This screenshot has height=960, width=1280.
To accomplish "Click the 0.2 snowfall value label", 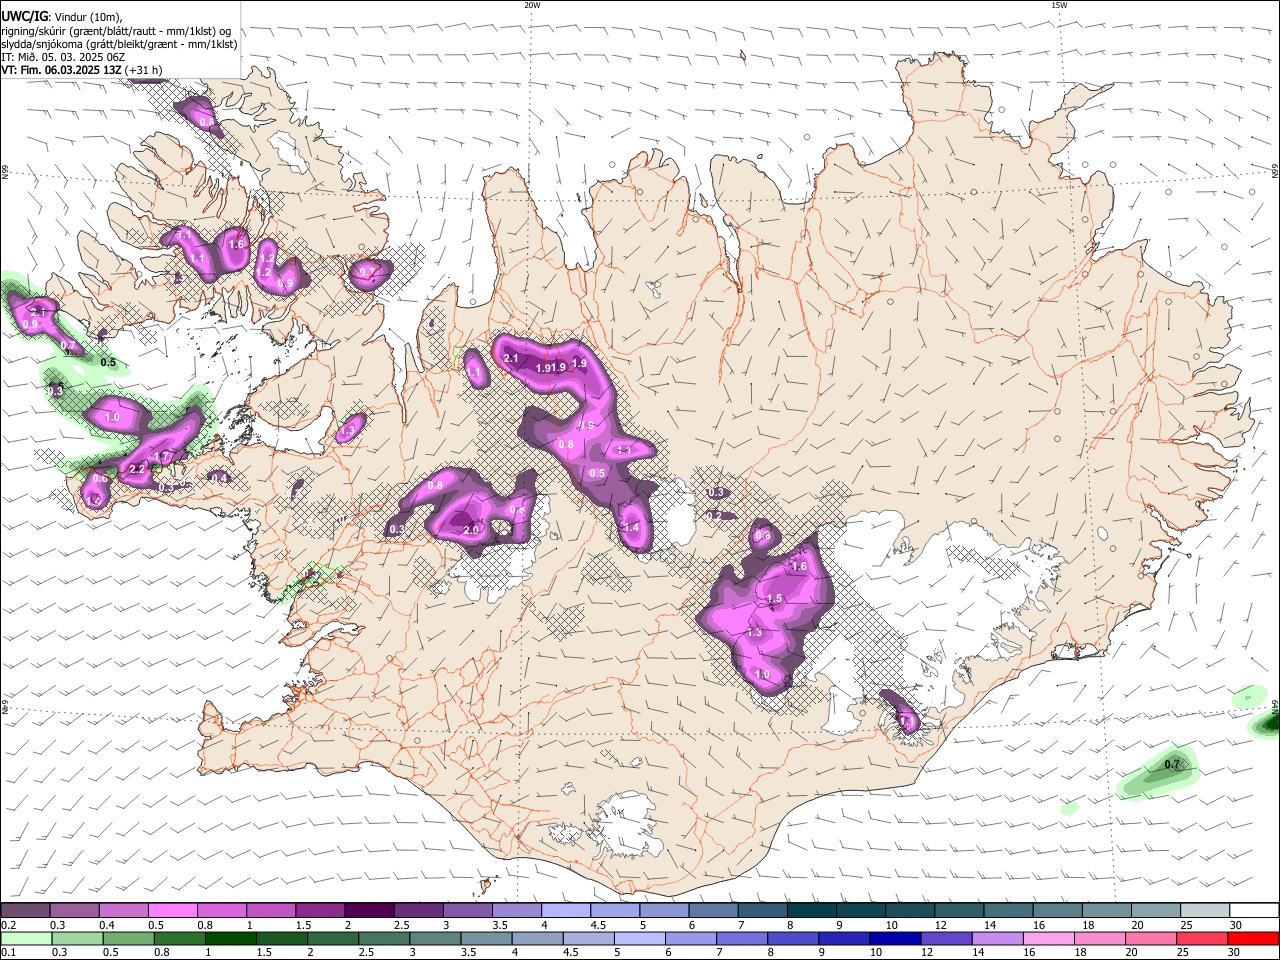I will pyautogui.click(x=715, y=515).
